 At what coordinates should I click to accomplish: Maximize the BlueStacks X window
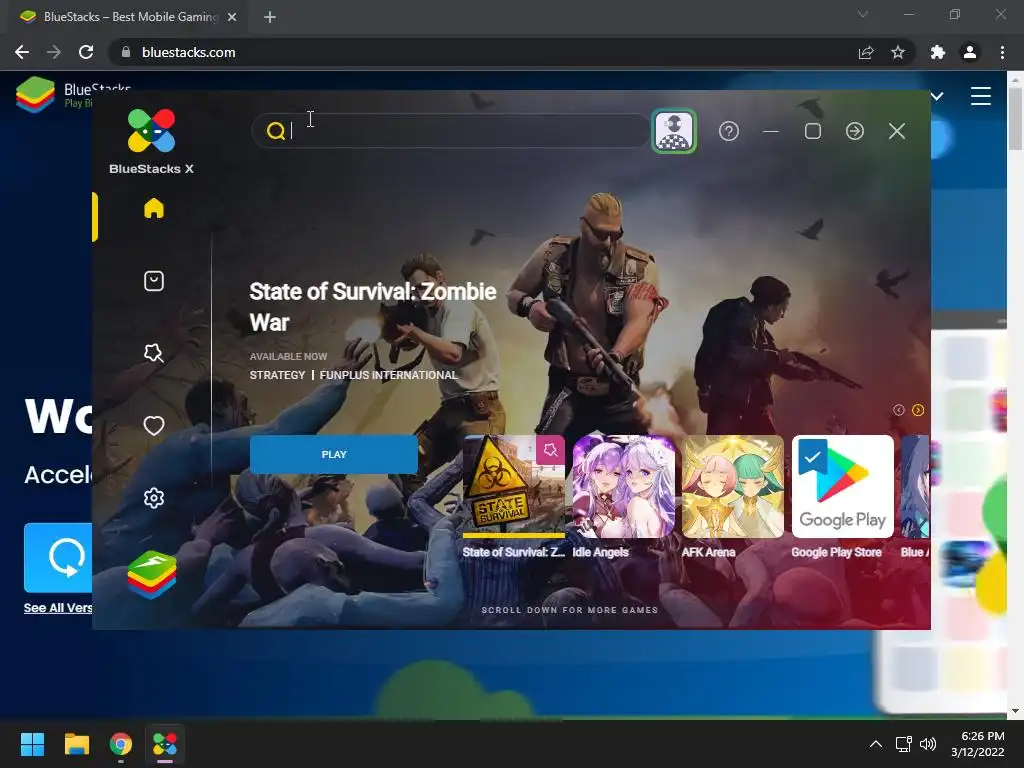(x=813, y=131)
